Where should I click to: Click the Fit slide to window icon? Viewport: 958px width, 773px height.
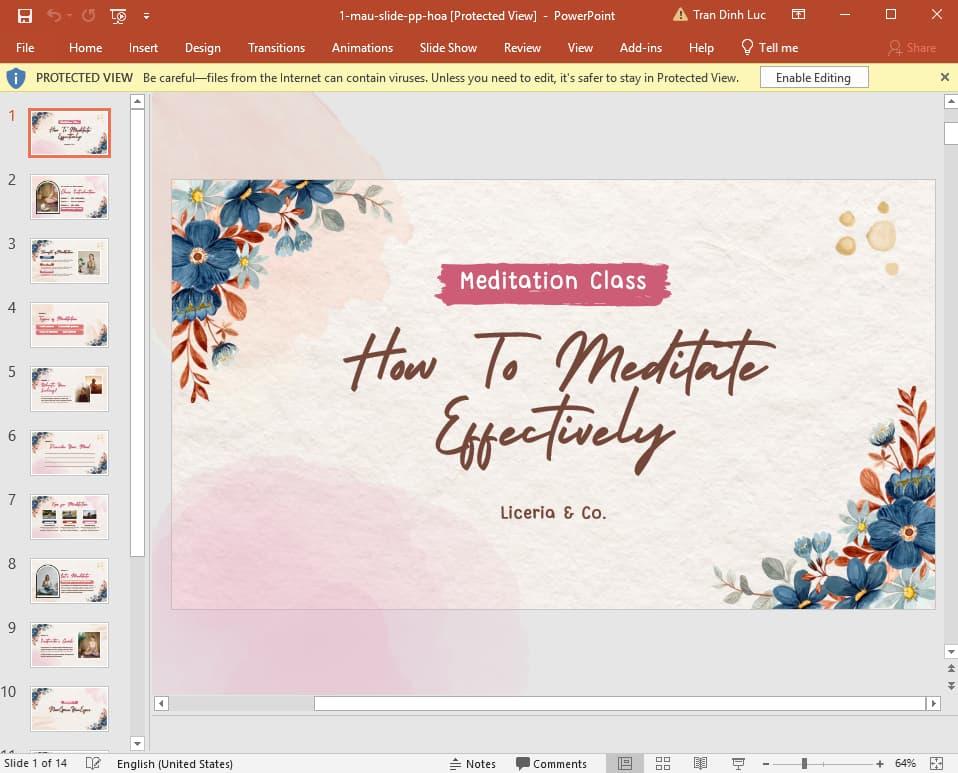point(936,763)
